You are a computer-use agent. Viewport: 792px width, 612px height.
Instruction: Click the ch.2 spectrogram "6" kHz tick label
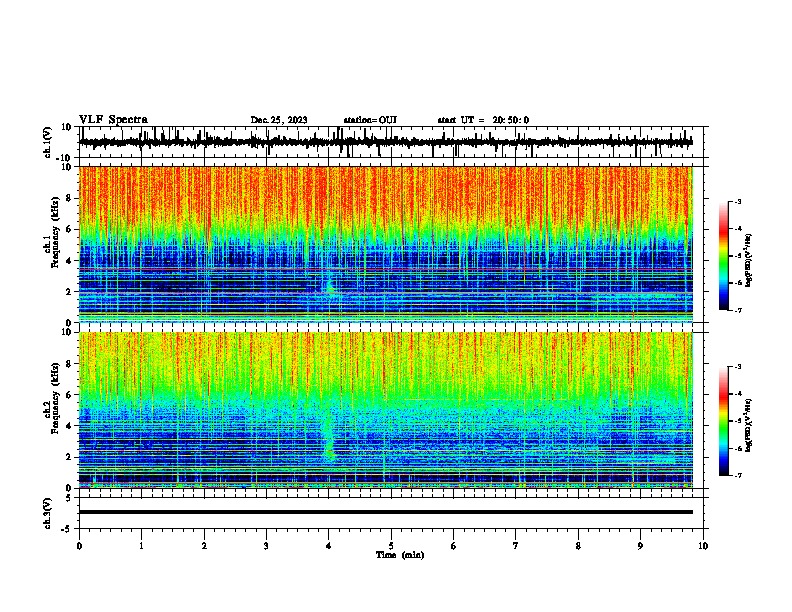pos(69,395)
